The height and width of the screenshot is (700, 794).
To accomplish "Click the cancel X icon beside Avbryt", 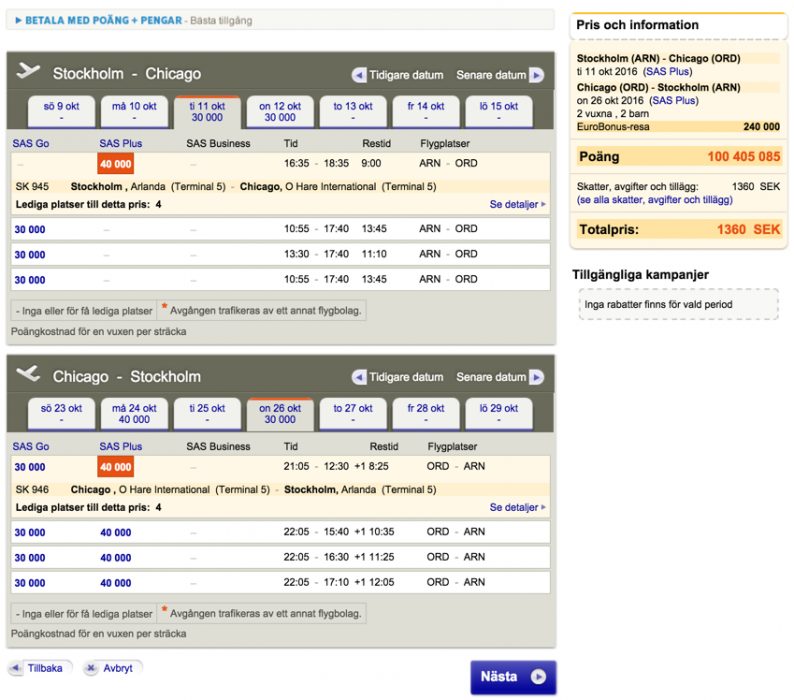I will point(92,668).
